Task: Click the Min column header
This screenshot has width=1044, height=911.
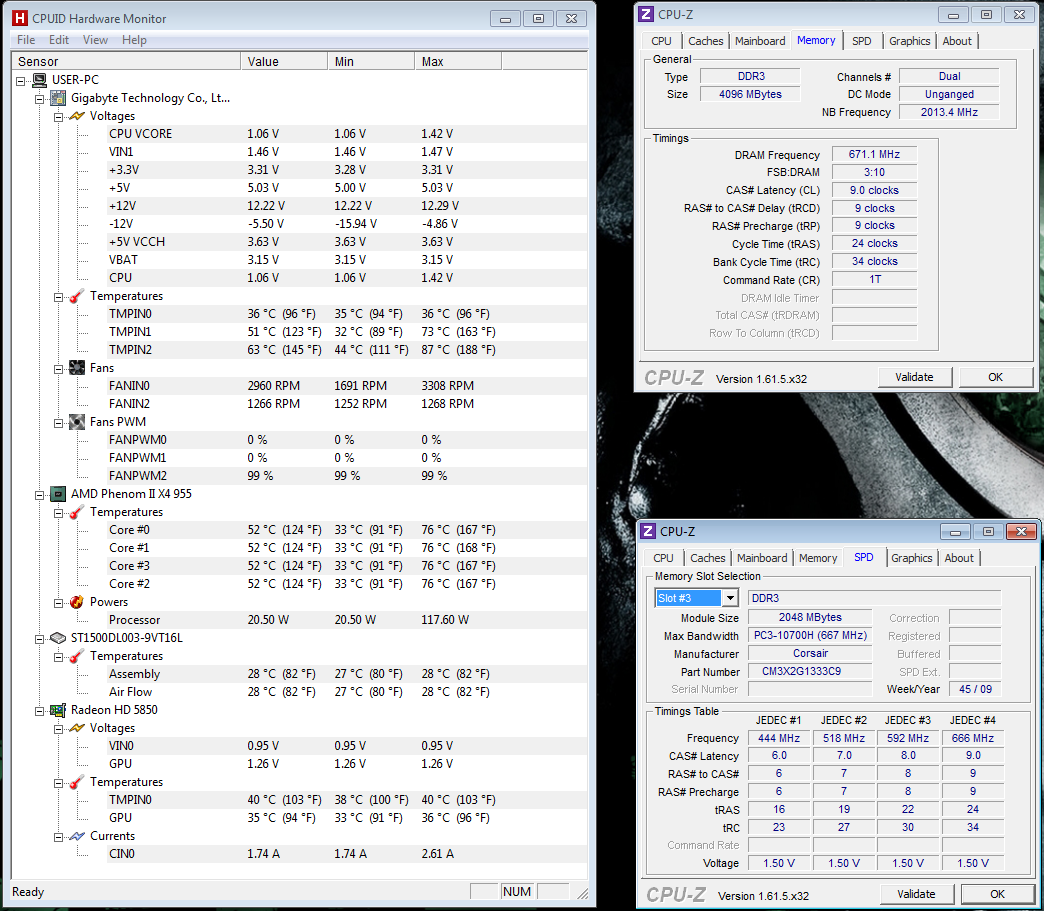Action: (371, 61)
